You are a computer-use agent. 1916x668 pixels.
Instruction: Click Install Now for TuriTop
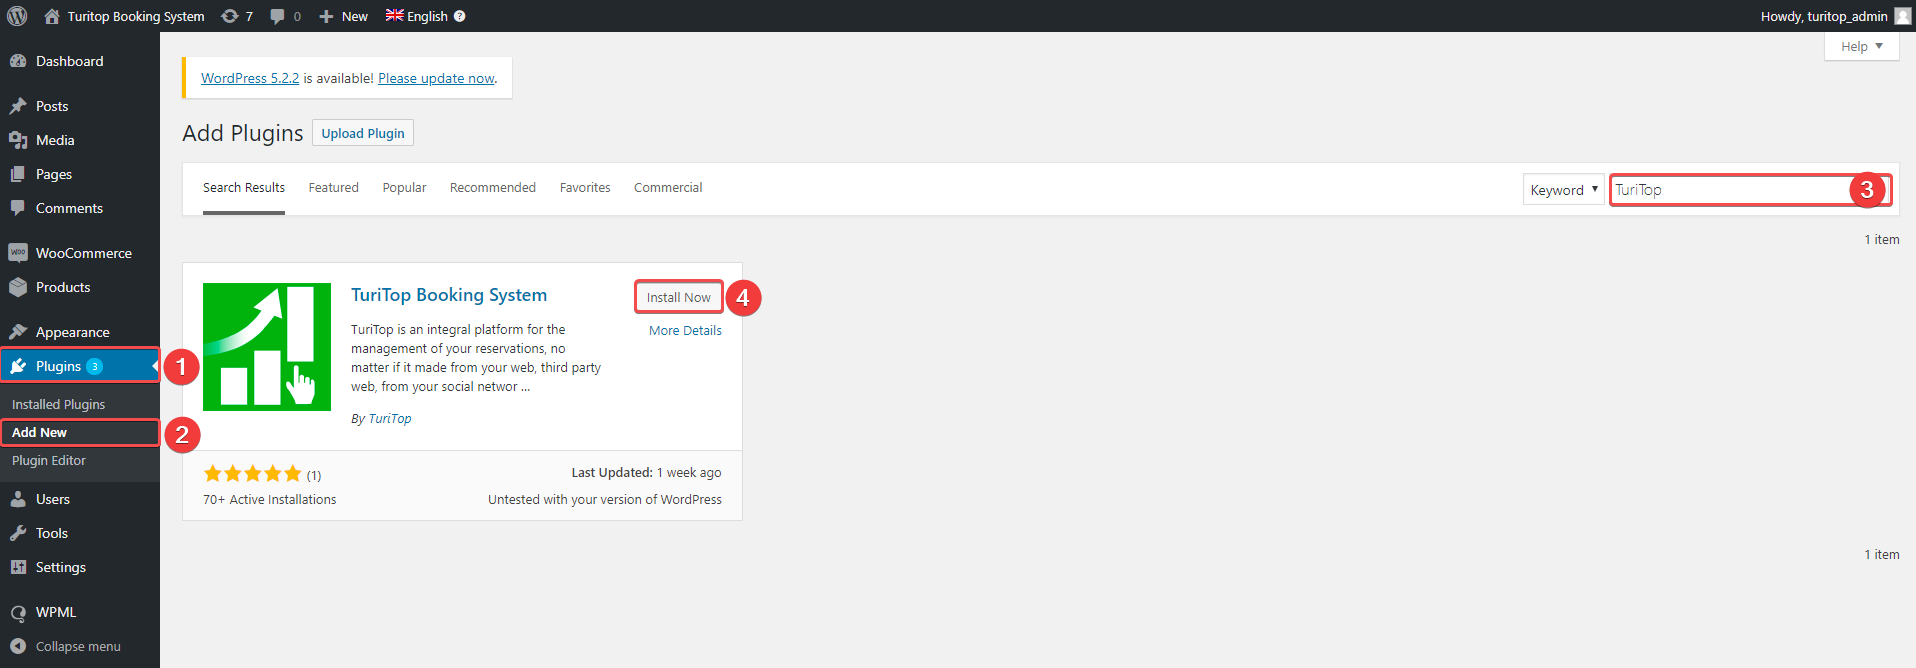pyautogui.click(x=678, y=297)
